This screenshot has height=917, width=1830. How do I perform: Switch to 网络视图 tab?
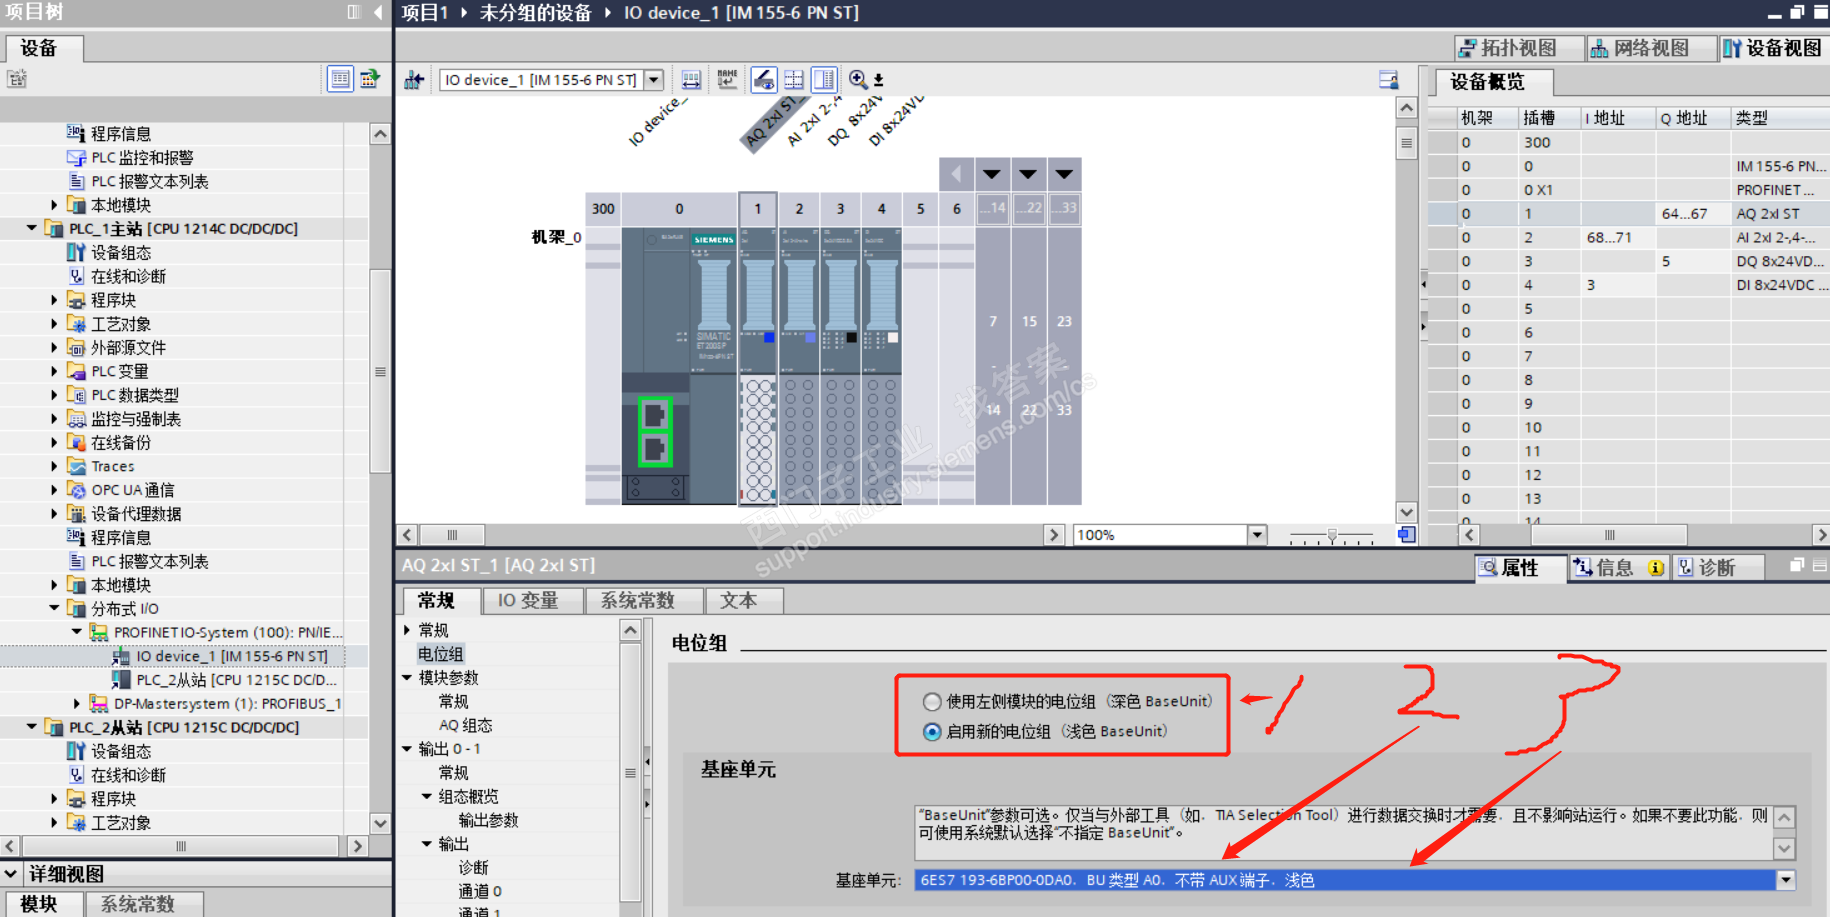click(1651, 48)
